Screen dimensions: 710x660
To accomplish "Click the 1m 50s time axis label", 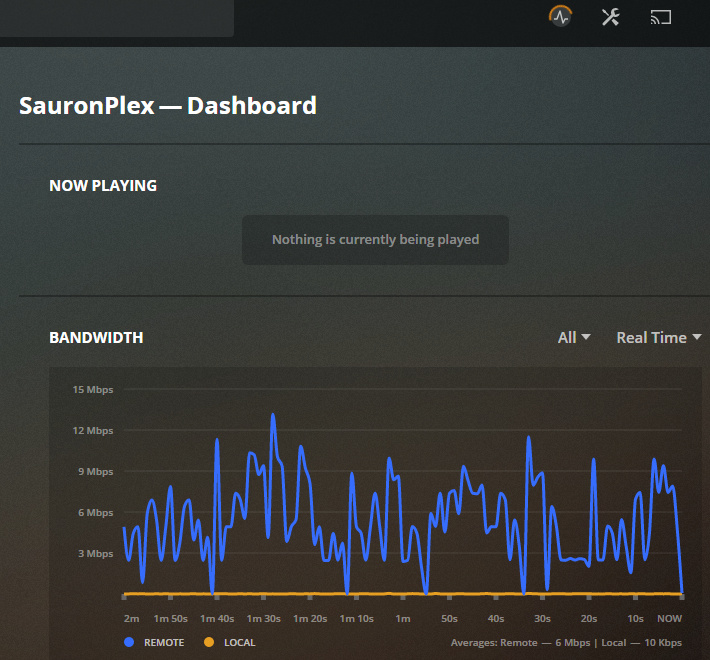I will pyautogui.click(x=170, y=618).
